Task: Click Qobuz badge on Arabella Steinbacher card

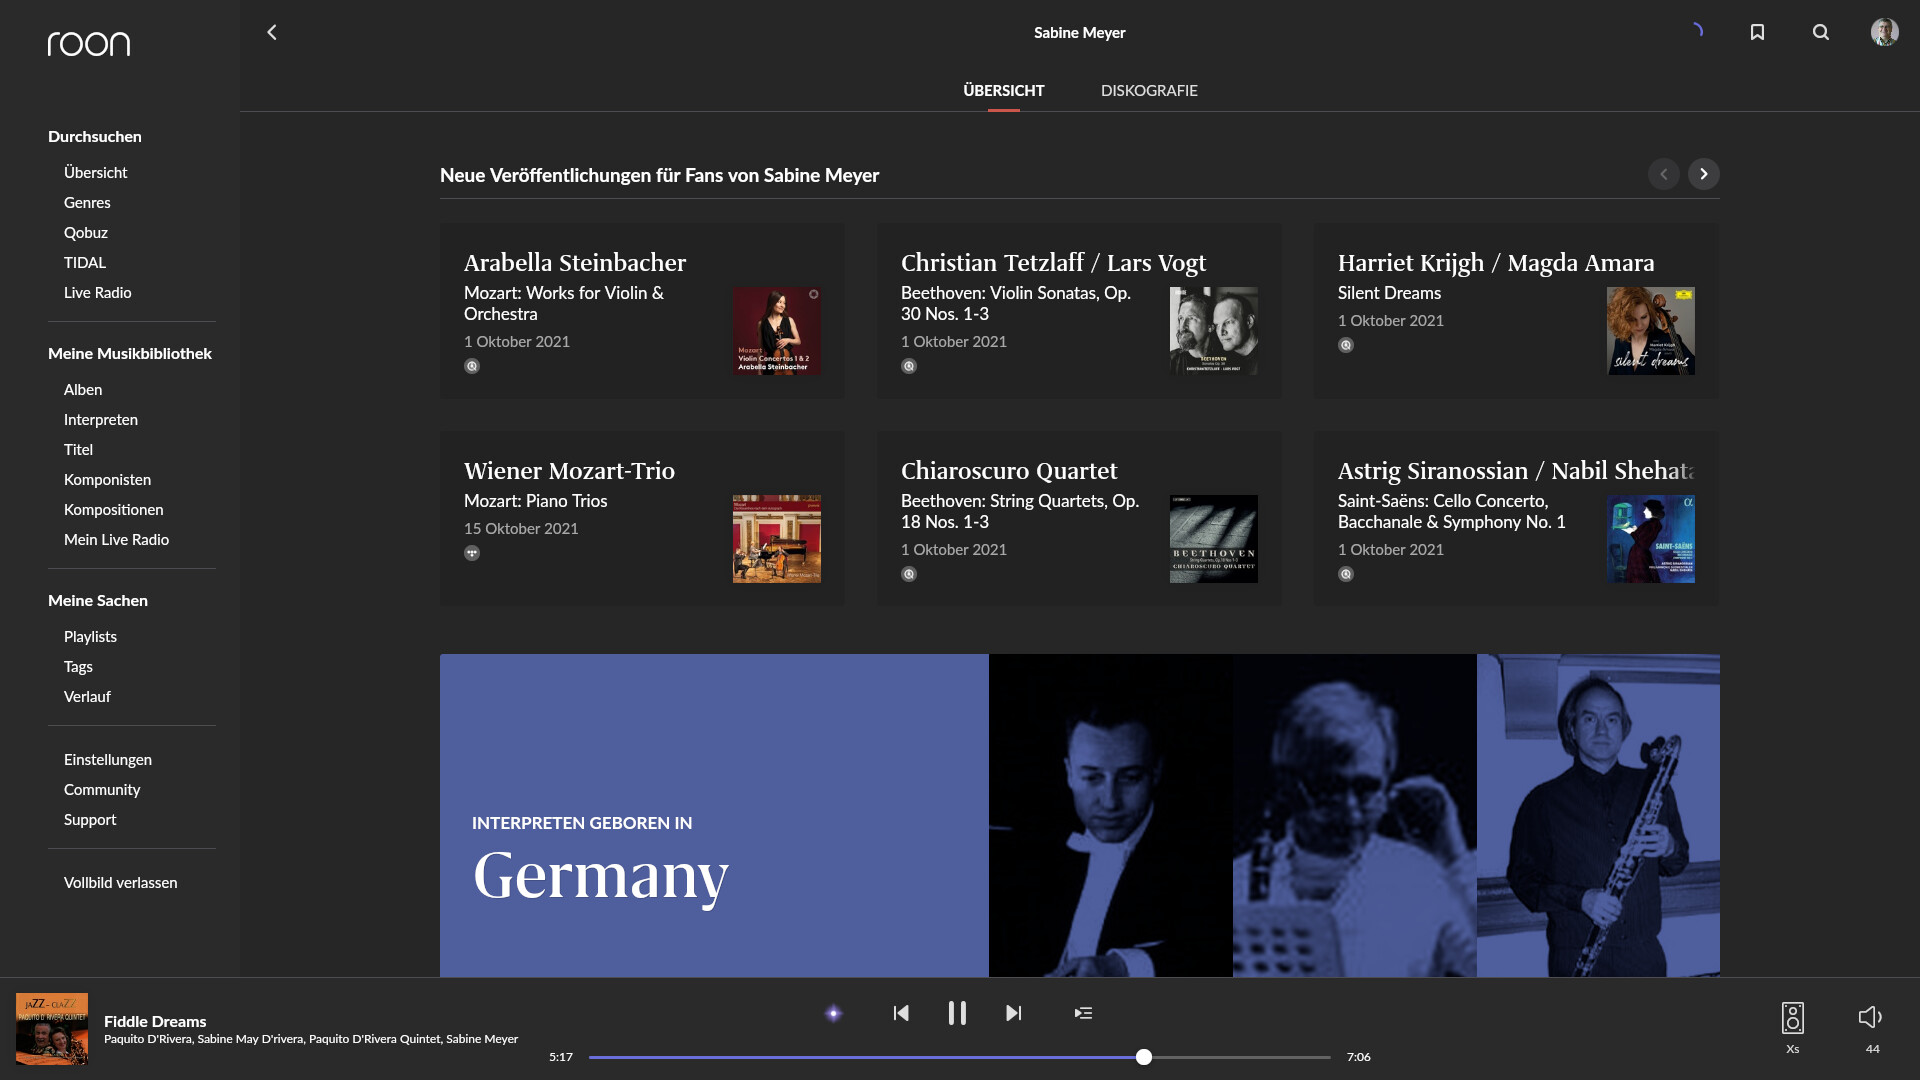Action: coord(472,366)
